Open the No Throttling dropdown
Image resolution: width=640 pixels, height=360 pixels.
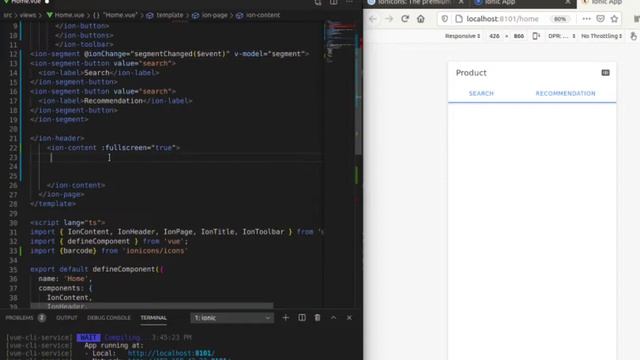[x=602, y=36]
